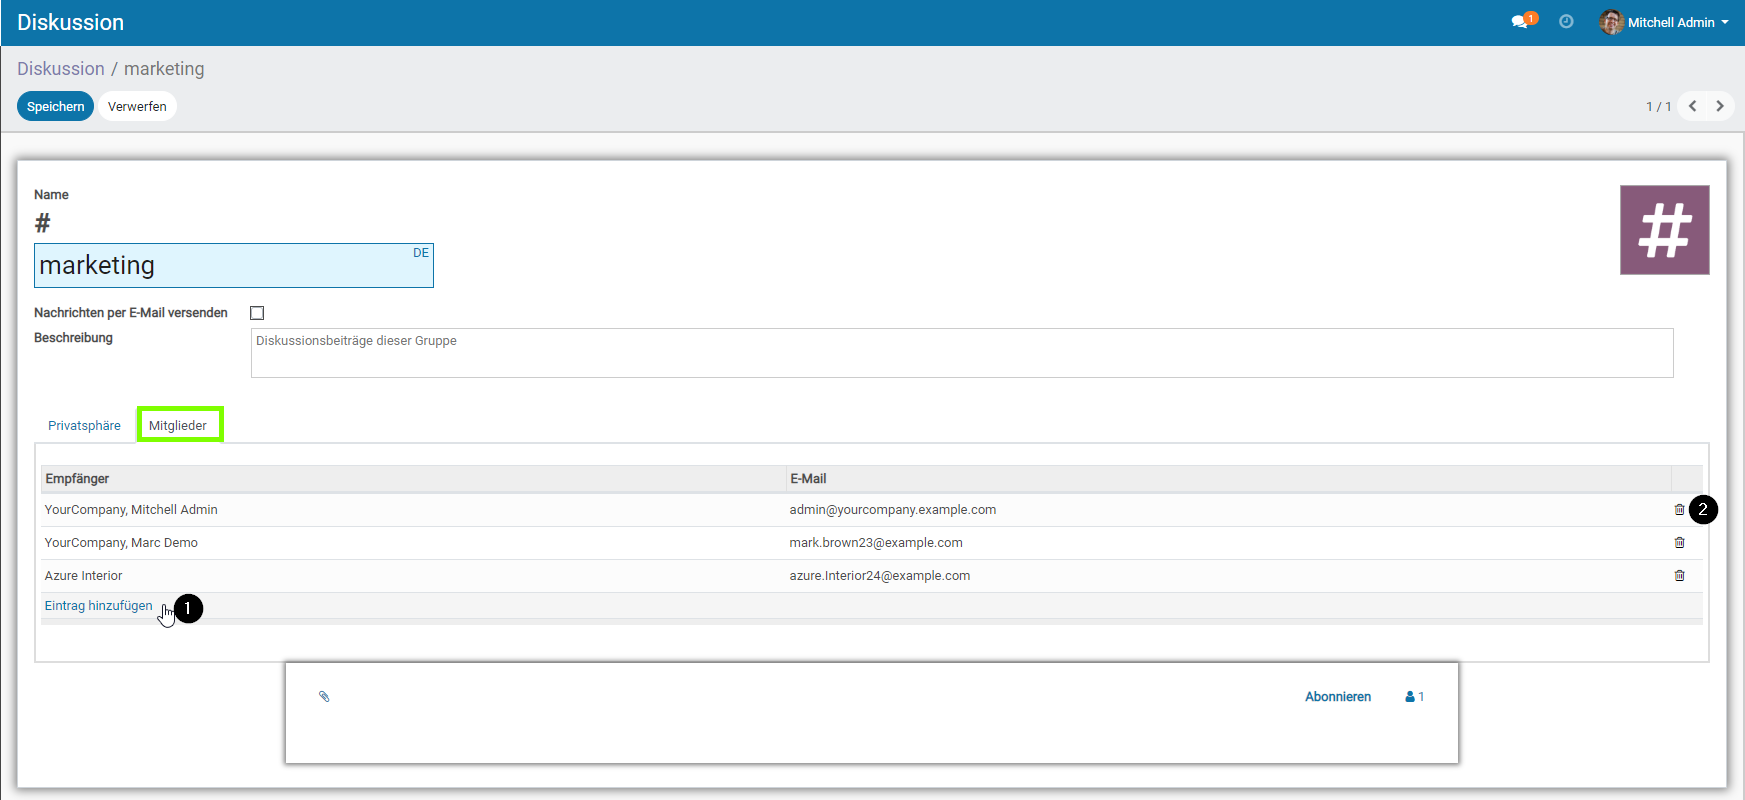Enable Nachrichten per E-Mail versenden checkbox

[x=257, y=313]
